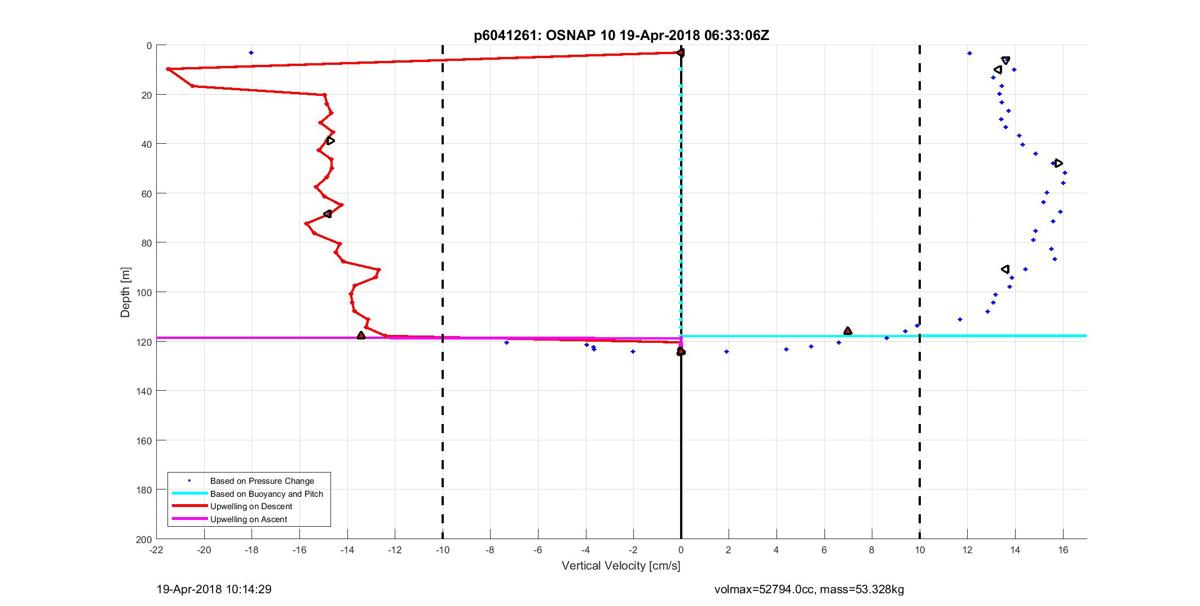1200x606 pixels.
Task: Click the triangle marker near 68 m on red curve
Action: click(x=328, y=214)
